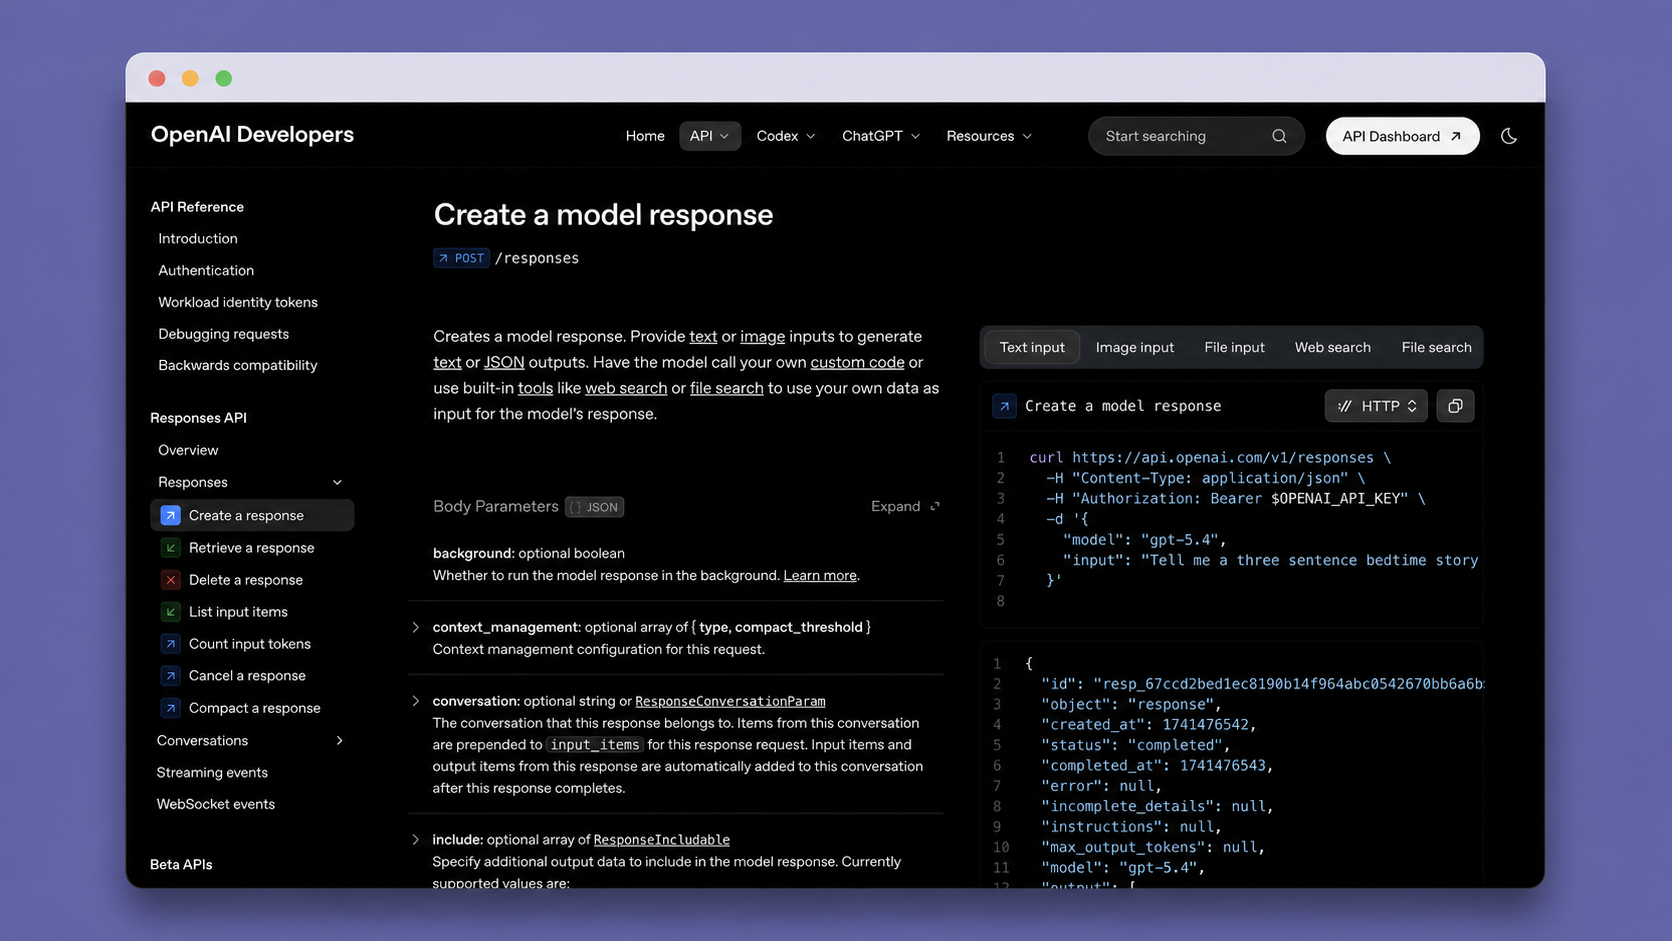Open the Codex dropdown menu

(x=786, y=136)
